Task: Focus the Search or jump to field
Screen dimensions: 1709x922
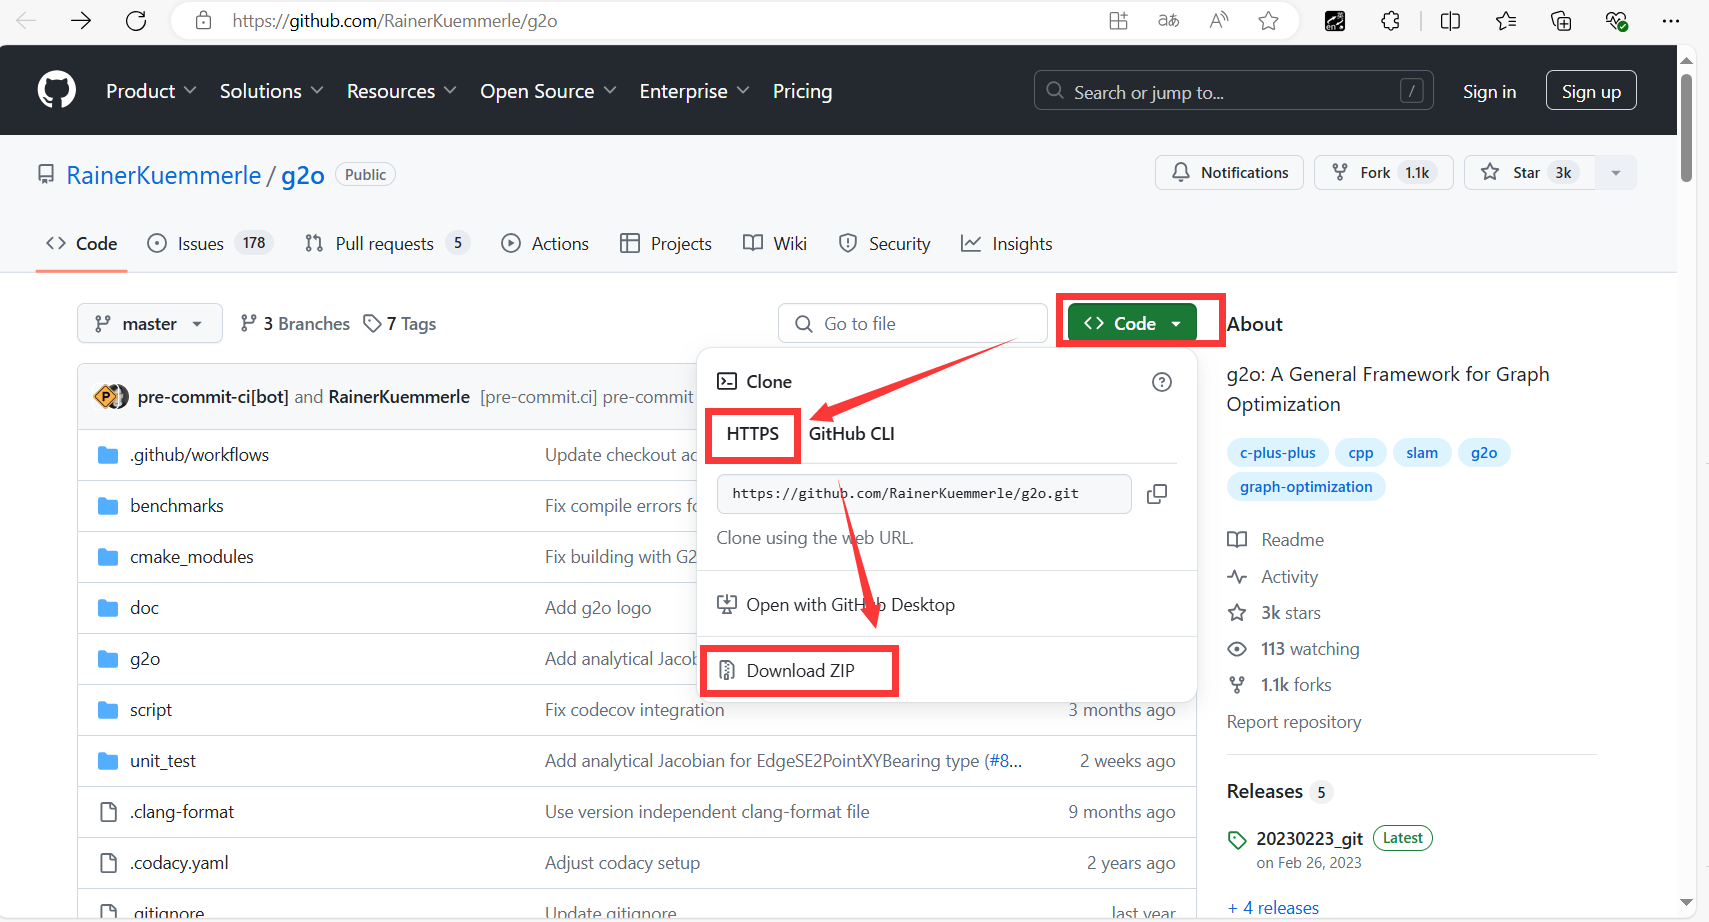Action: pyautogui.click(x=1233, y=91)
